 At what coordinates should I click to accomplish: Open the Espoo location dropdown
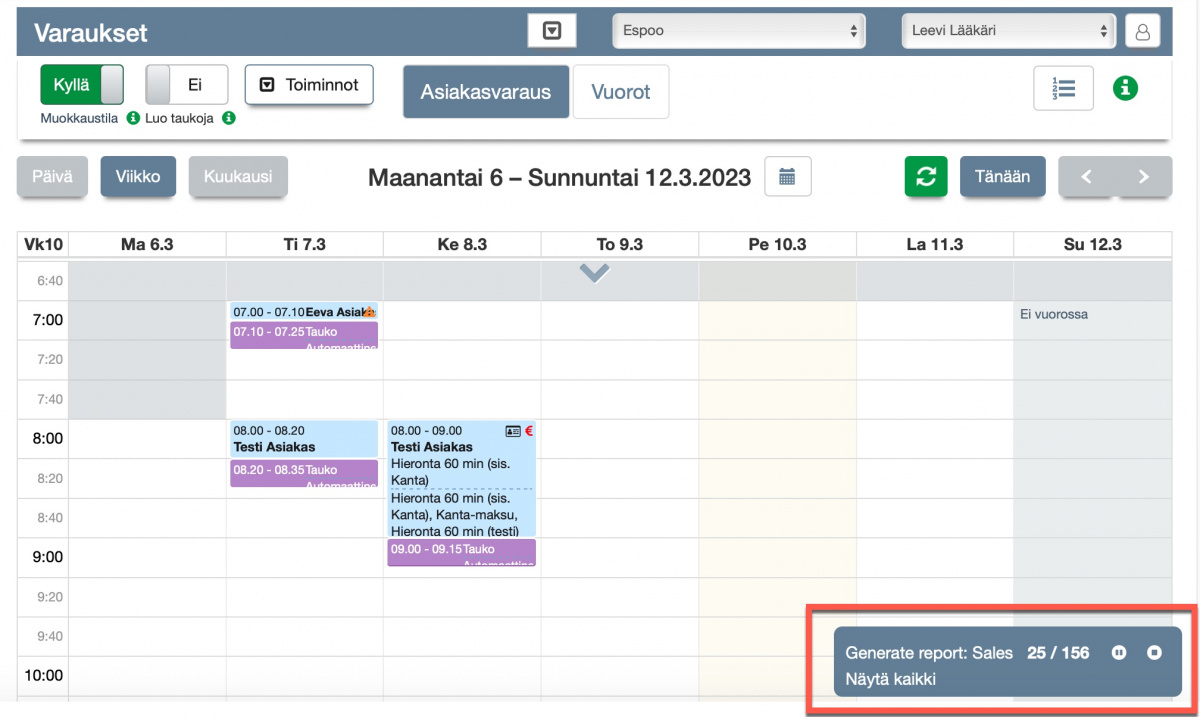coord(738,31)
